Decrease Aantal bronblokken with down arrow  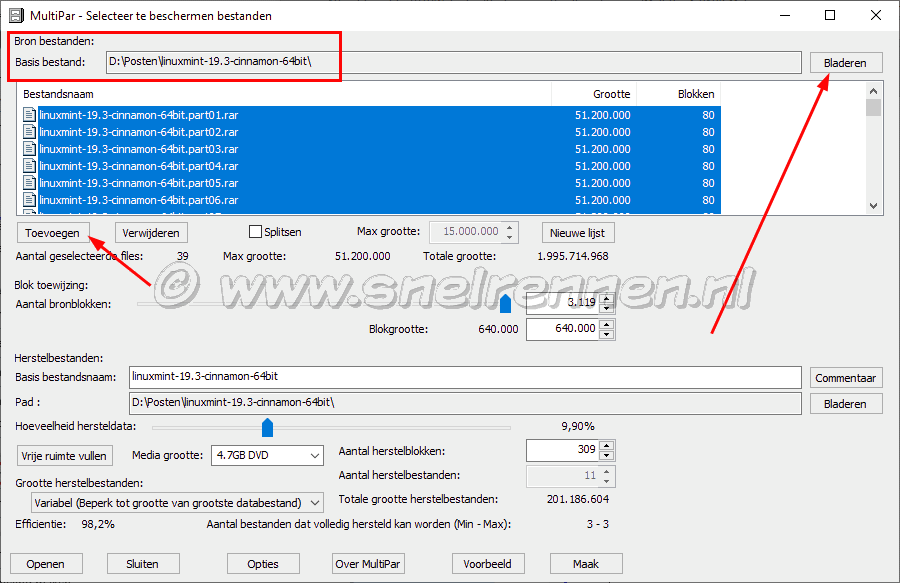pos(607,309)
